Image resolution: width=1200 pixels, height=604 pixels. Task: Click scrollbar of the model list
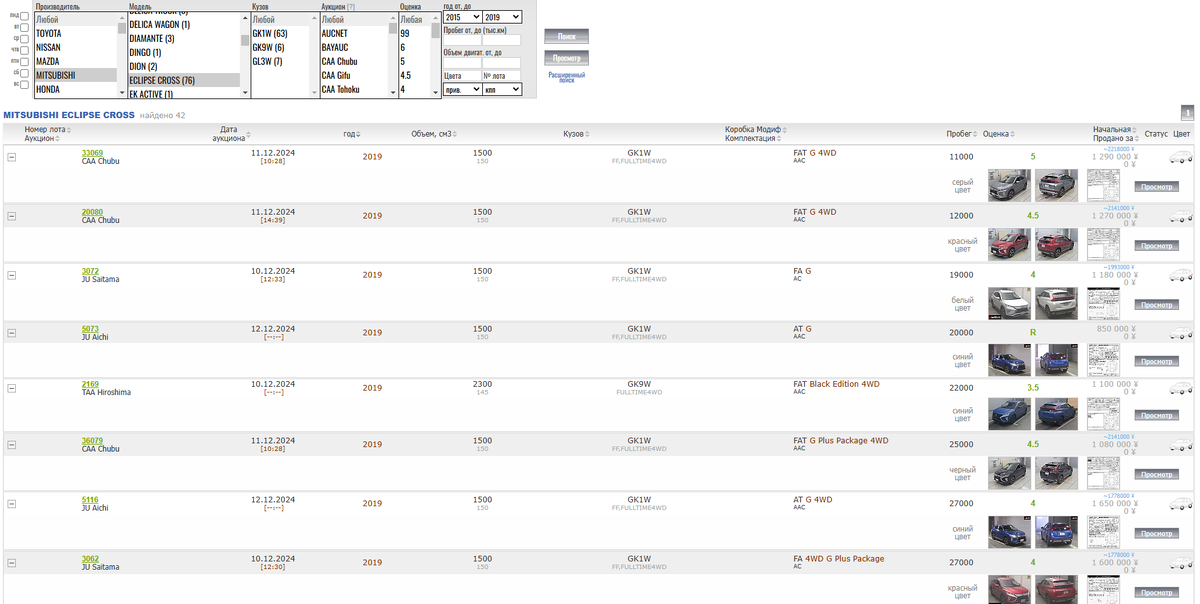[x=245, y=55]
